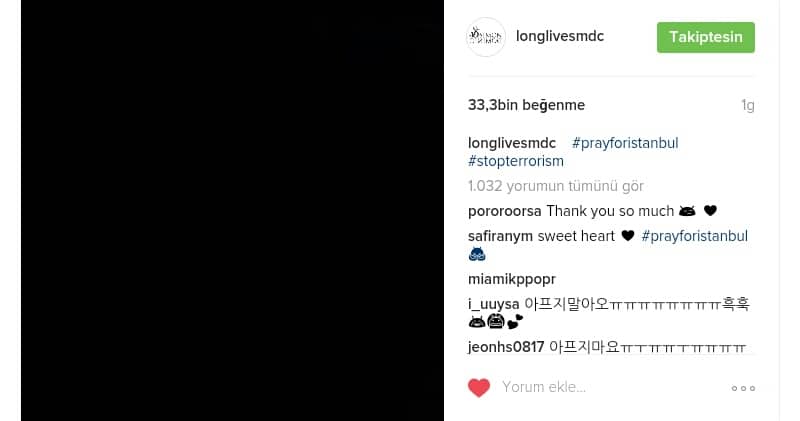The height and width of the screenshot is (421, 800).
Task: Click the crying emoji in i_uuysa's comment
Action: pyautogui.click(x=496, y=321)
